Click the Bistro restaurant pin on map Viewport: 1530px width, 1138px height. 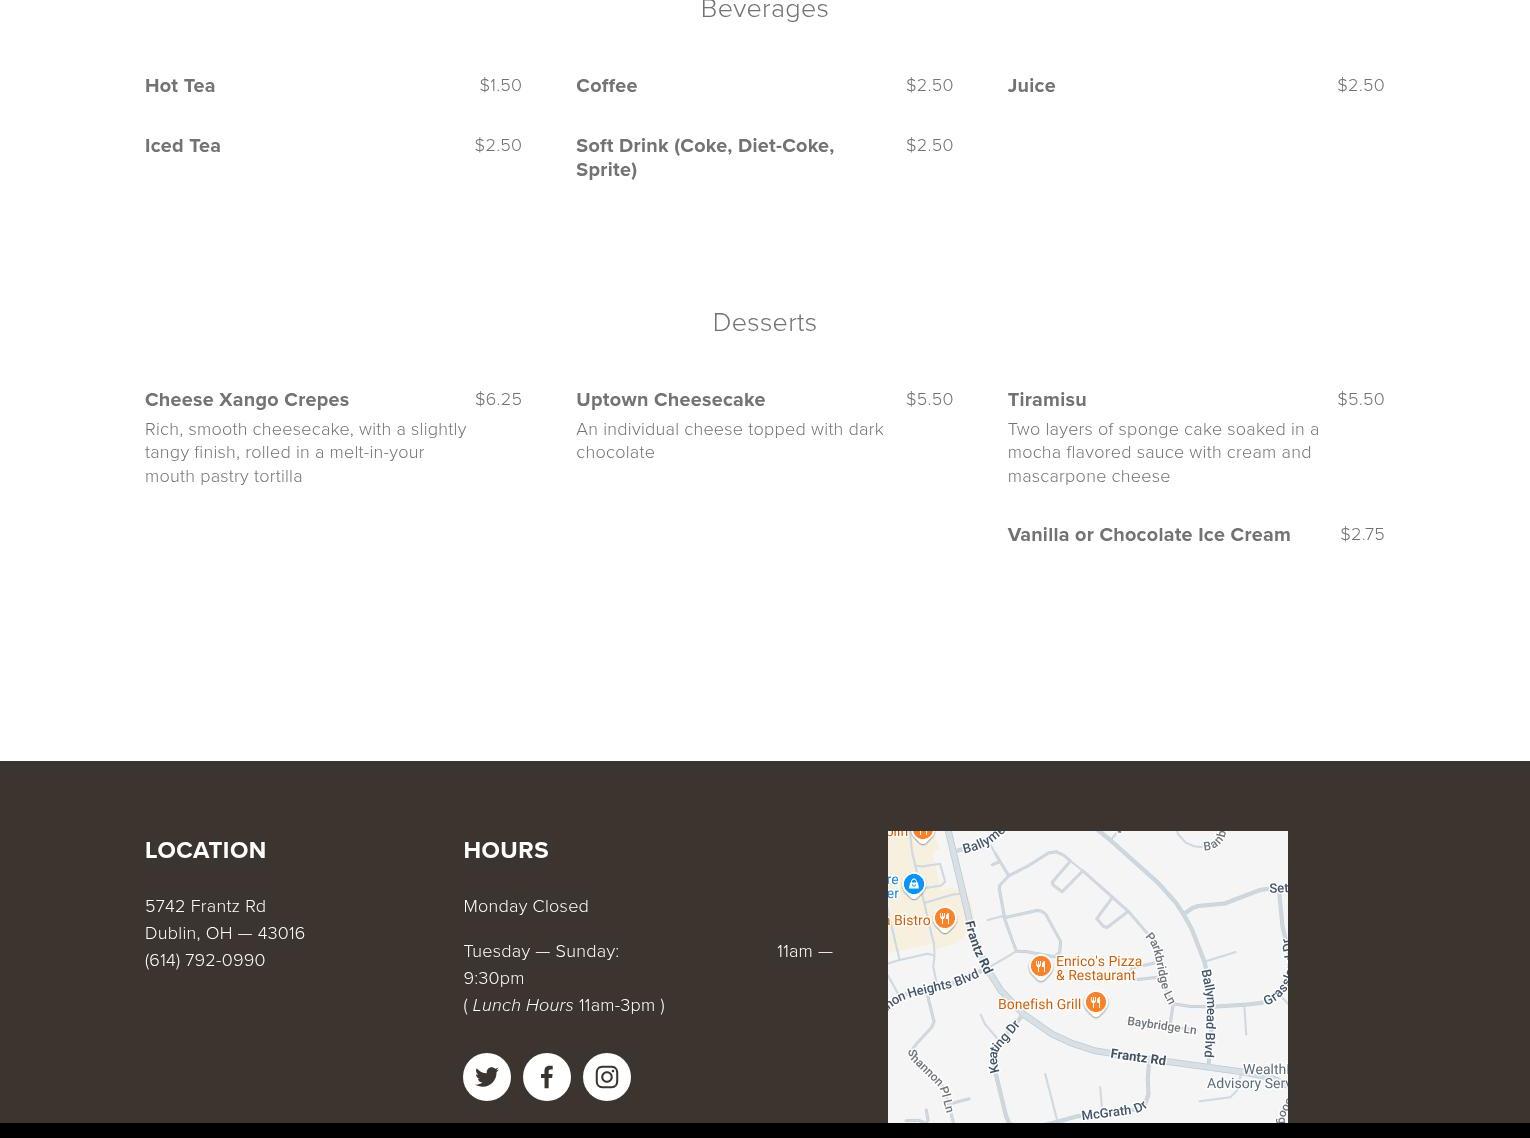pos(944,920)
